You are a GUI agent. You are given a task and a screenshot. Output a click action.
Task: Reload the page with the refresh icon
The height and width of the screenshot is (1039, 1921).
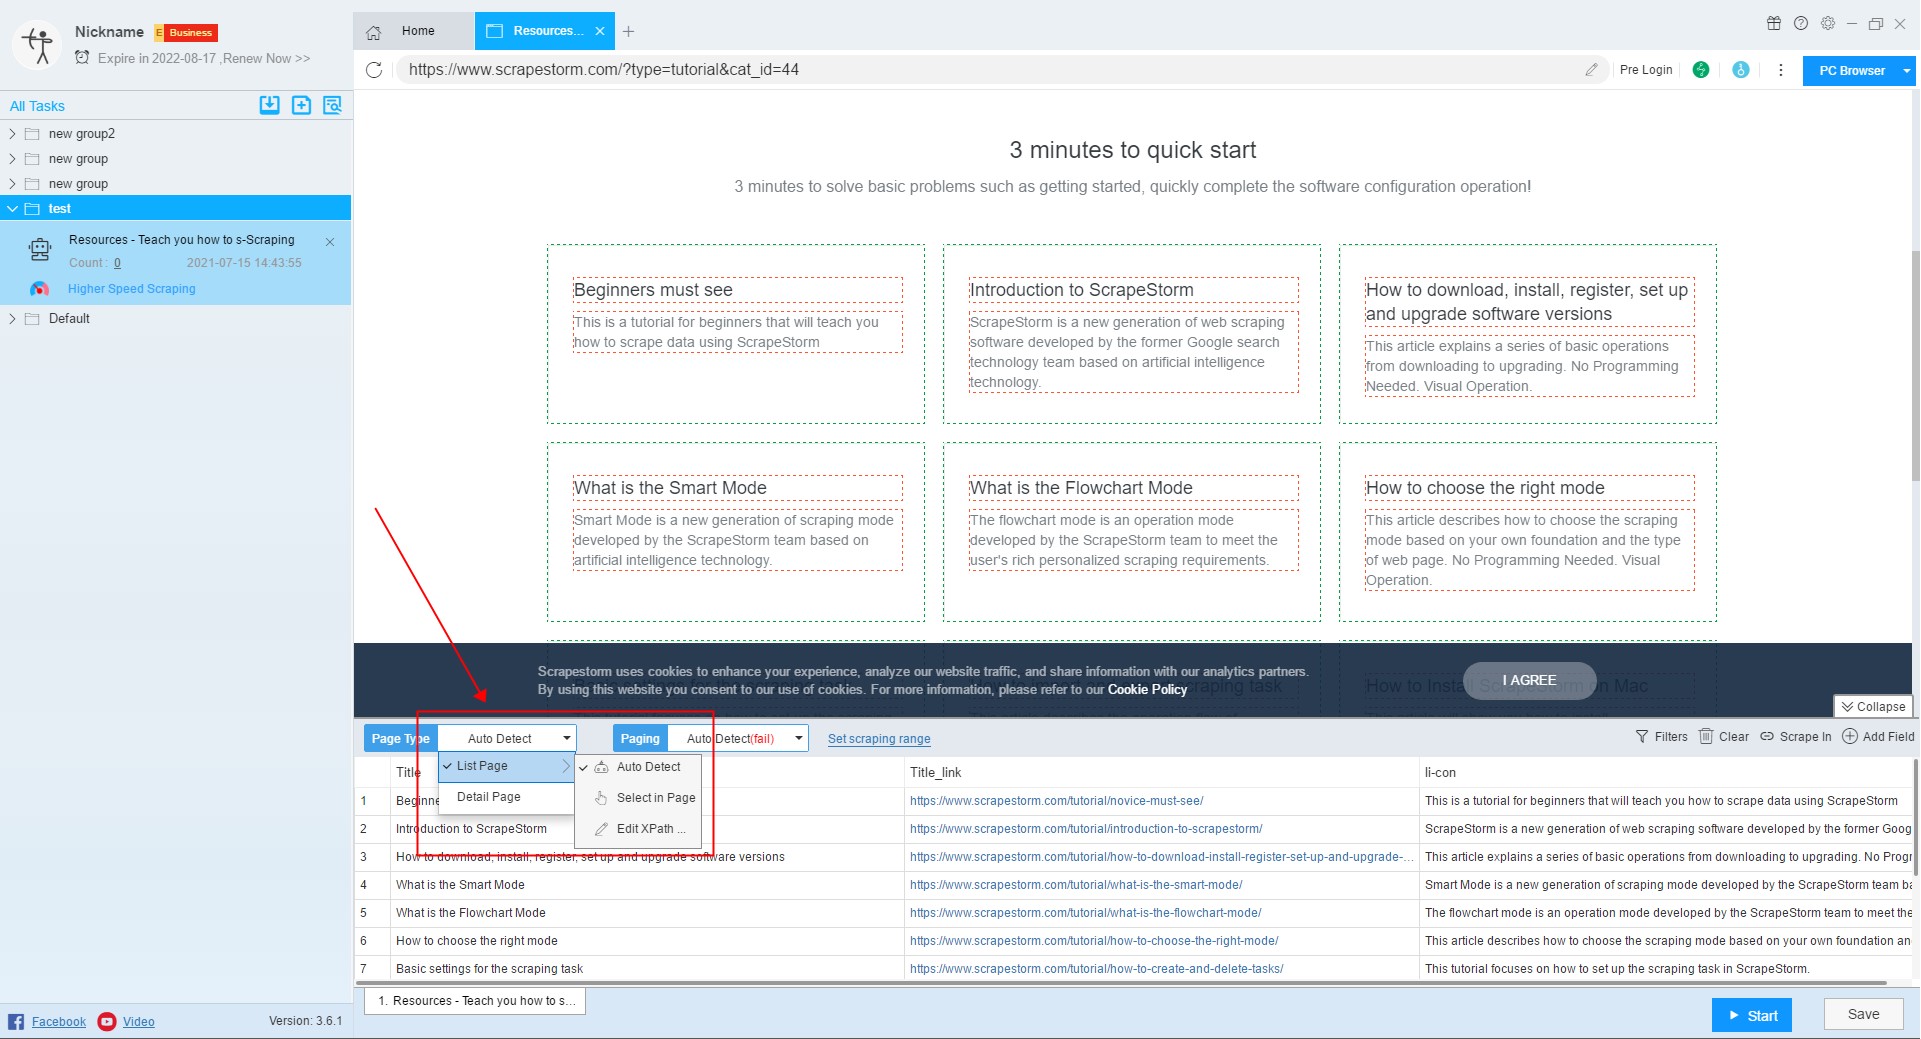(374, 70)
